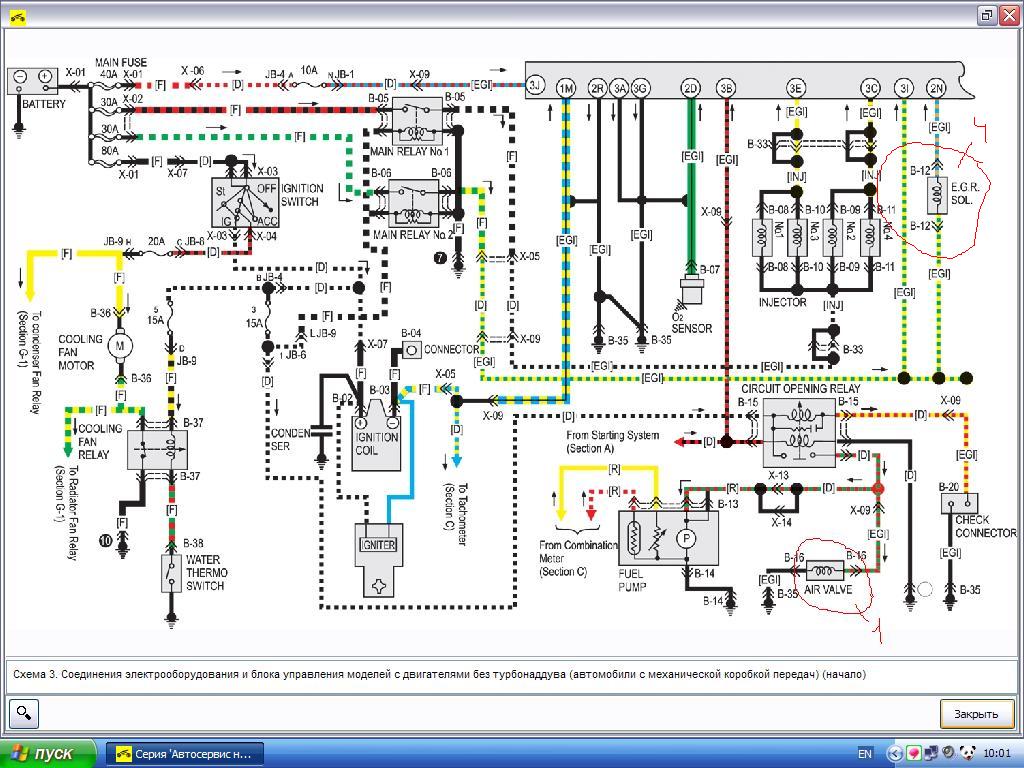Open the network connections tray icon

point(931,754)
